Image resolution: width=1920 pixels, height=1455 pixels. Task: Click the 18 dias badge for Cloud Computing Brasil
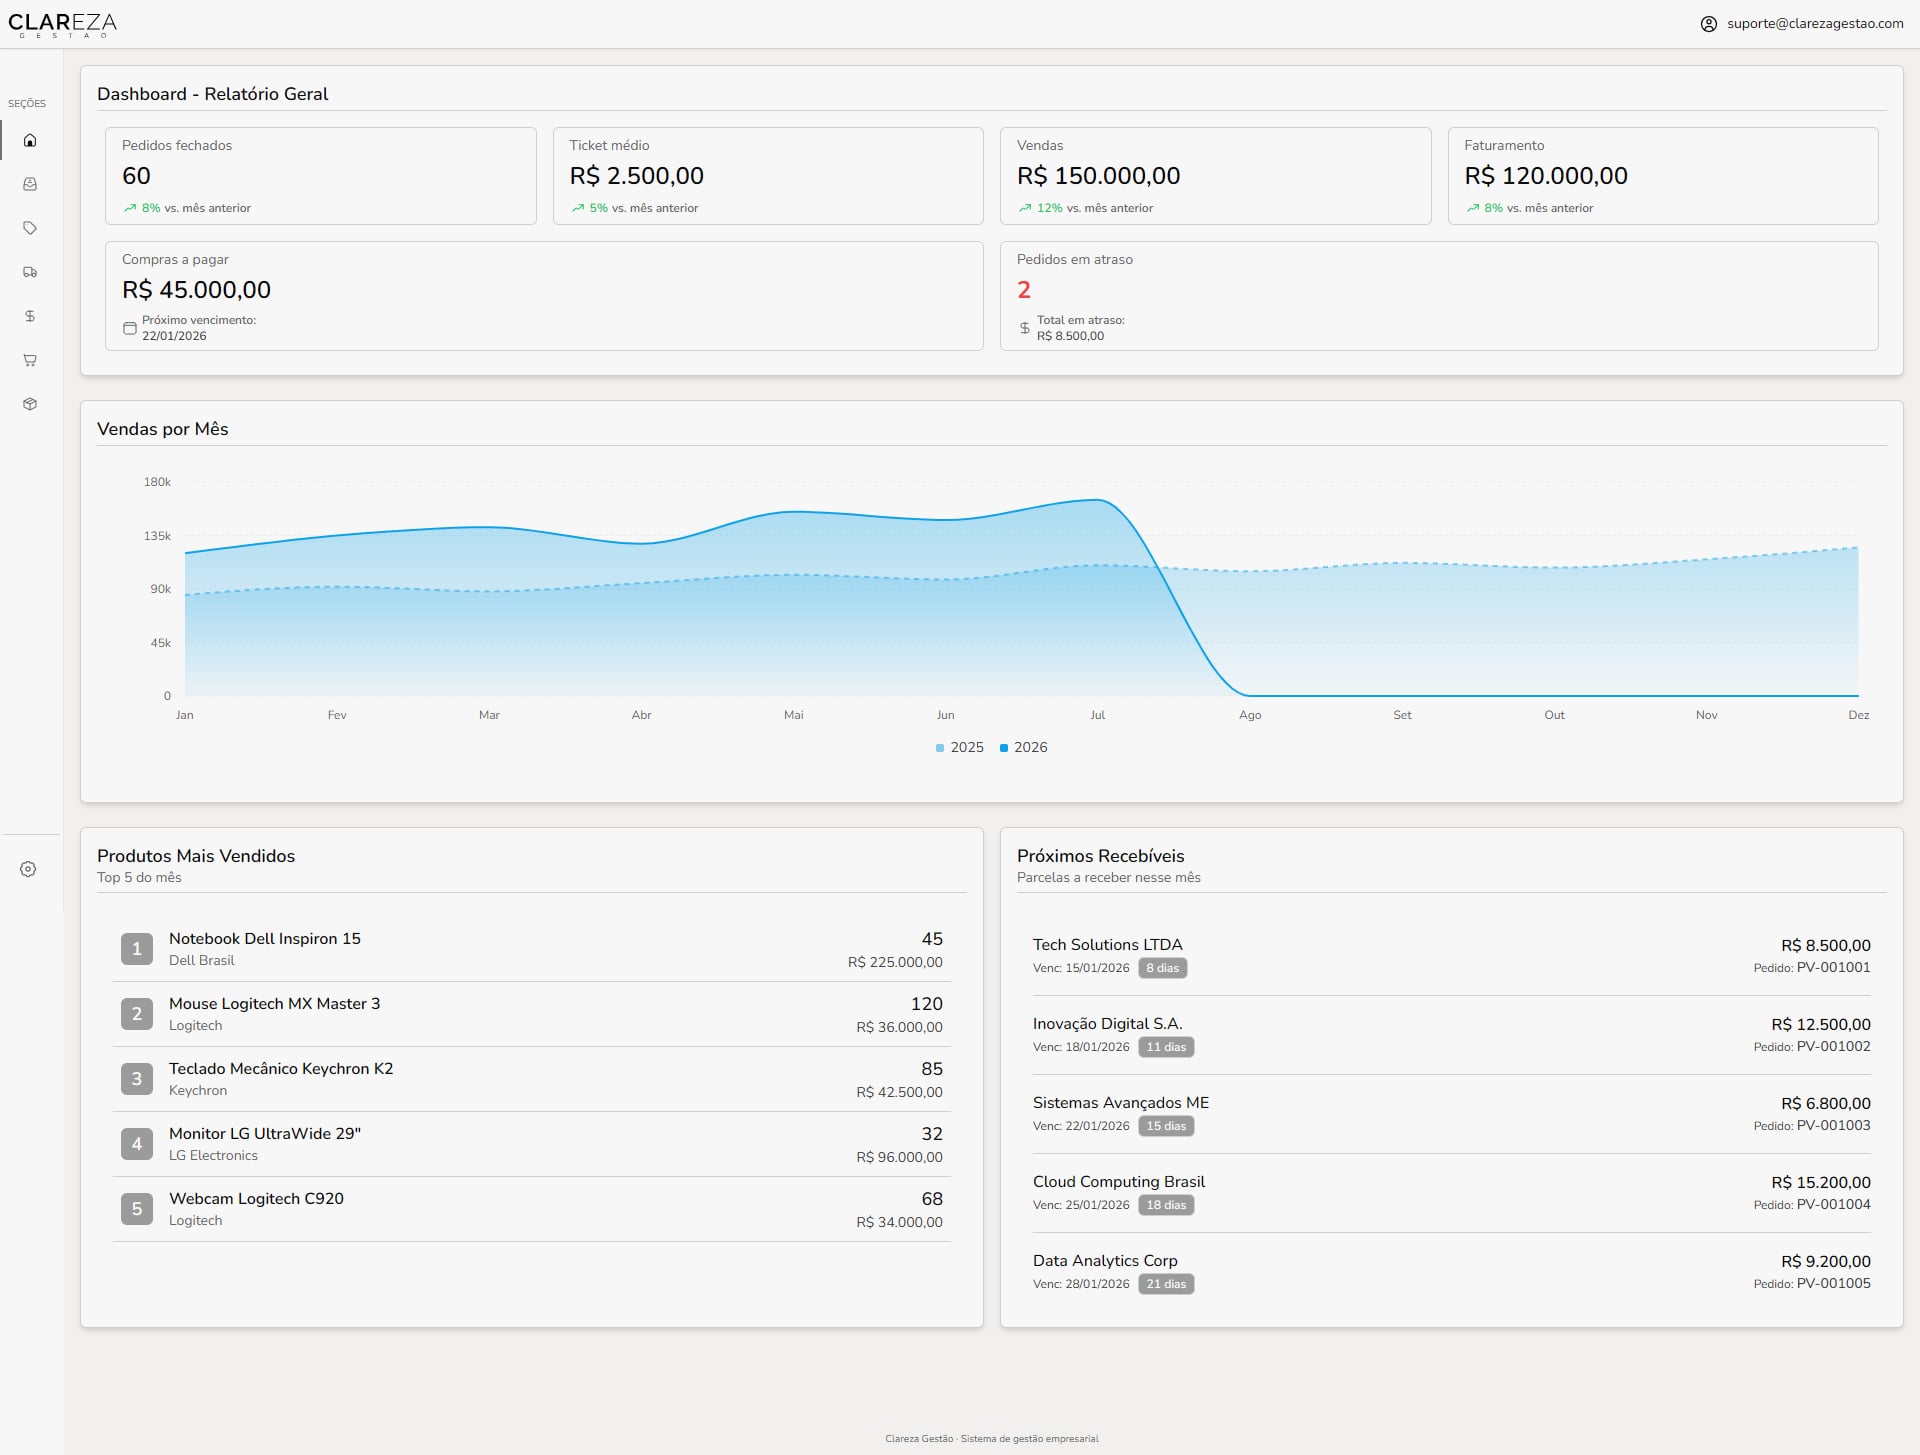pyautogui.click(x=1166, y=1205)
